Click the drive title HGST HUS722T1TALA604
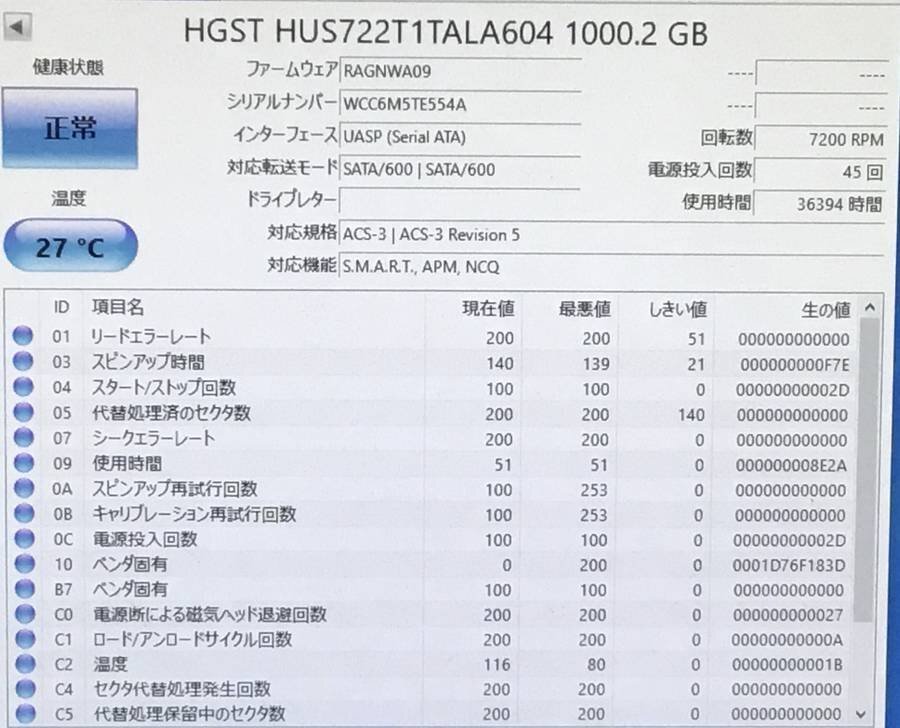This screenshot has height=728, width=900. [368, 32]
